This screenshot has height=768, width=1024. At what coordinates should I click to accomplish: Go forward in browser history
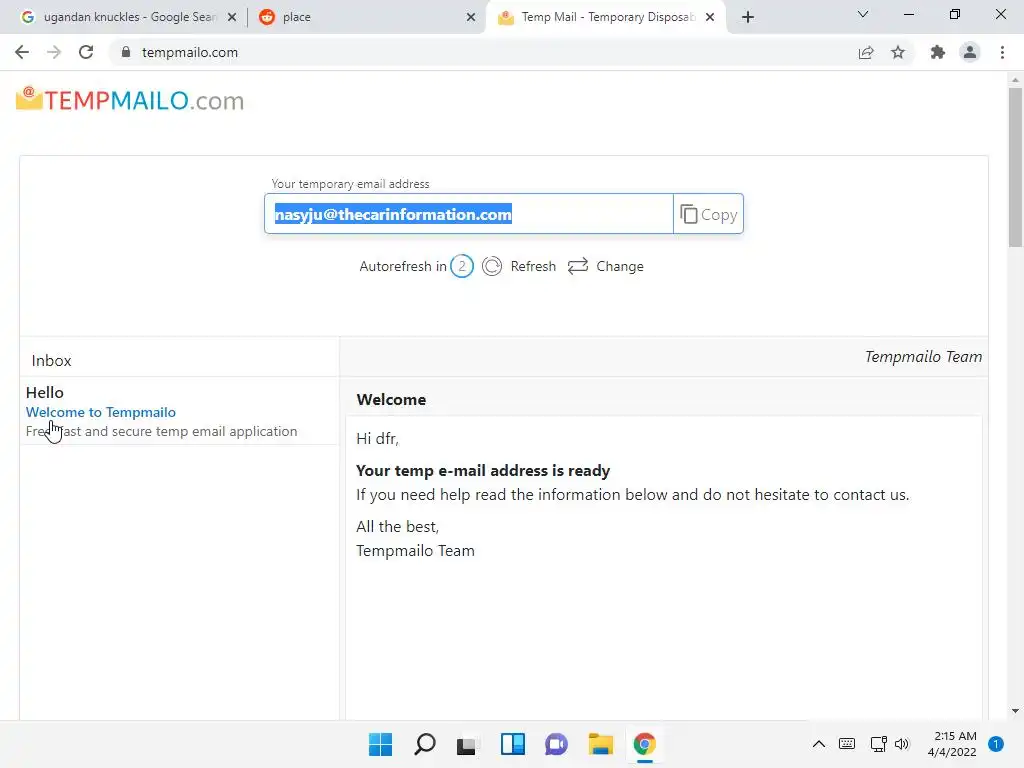[54, 52]
